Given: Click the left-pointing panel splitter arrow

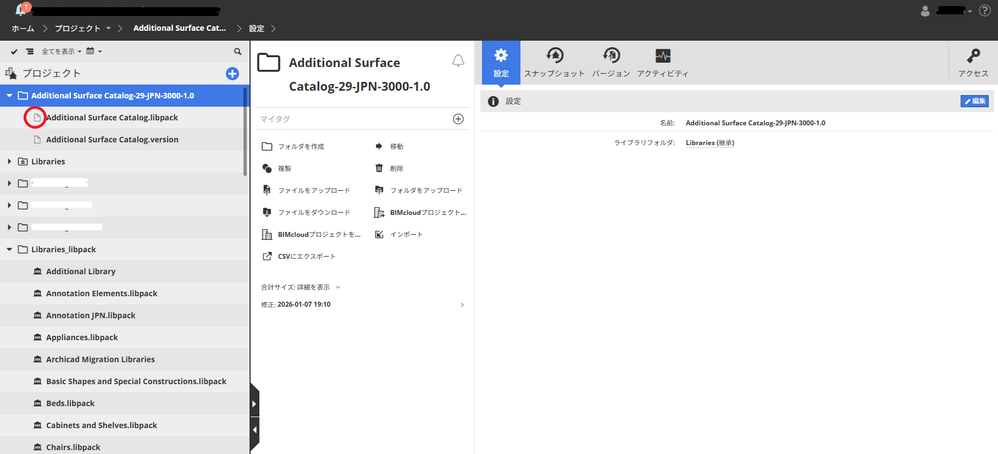Looking at the screenshot, I should click(x=255, y=430).
